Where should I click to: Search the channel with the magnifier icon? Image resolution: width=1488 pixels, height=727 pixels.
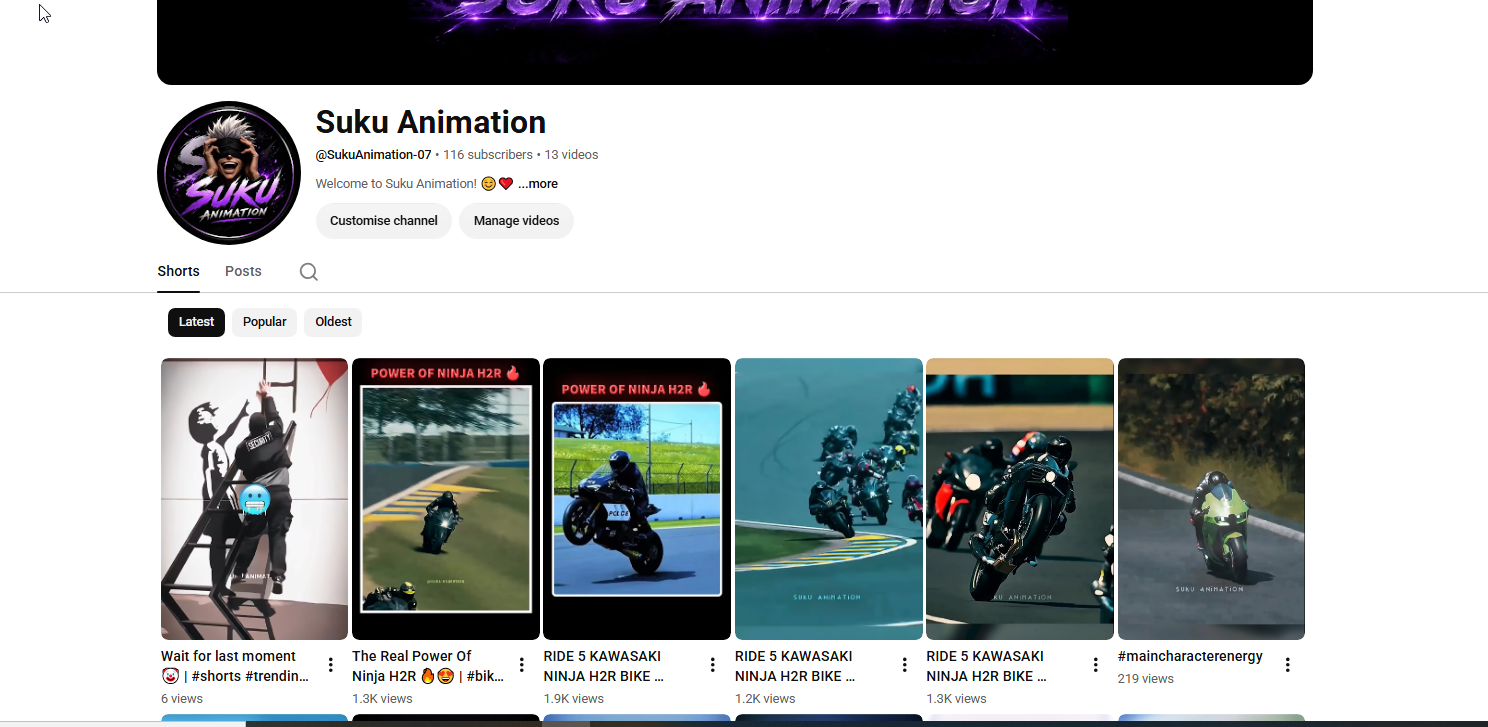309,272
